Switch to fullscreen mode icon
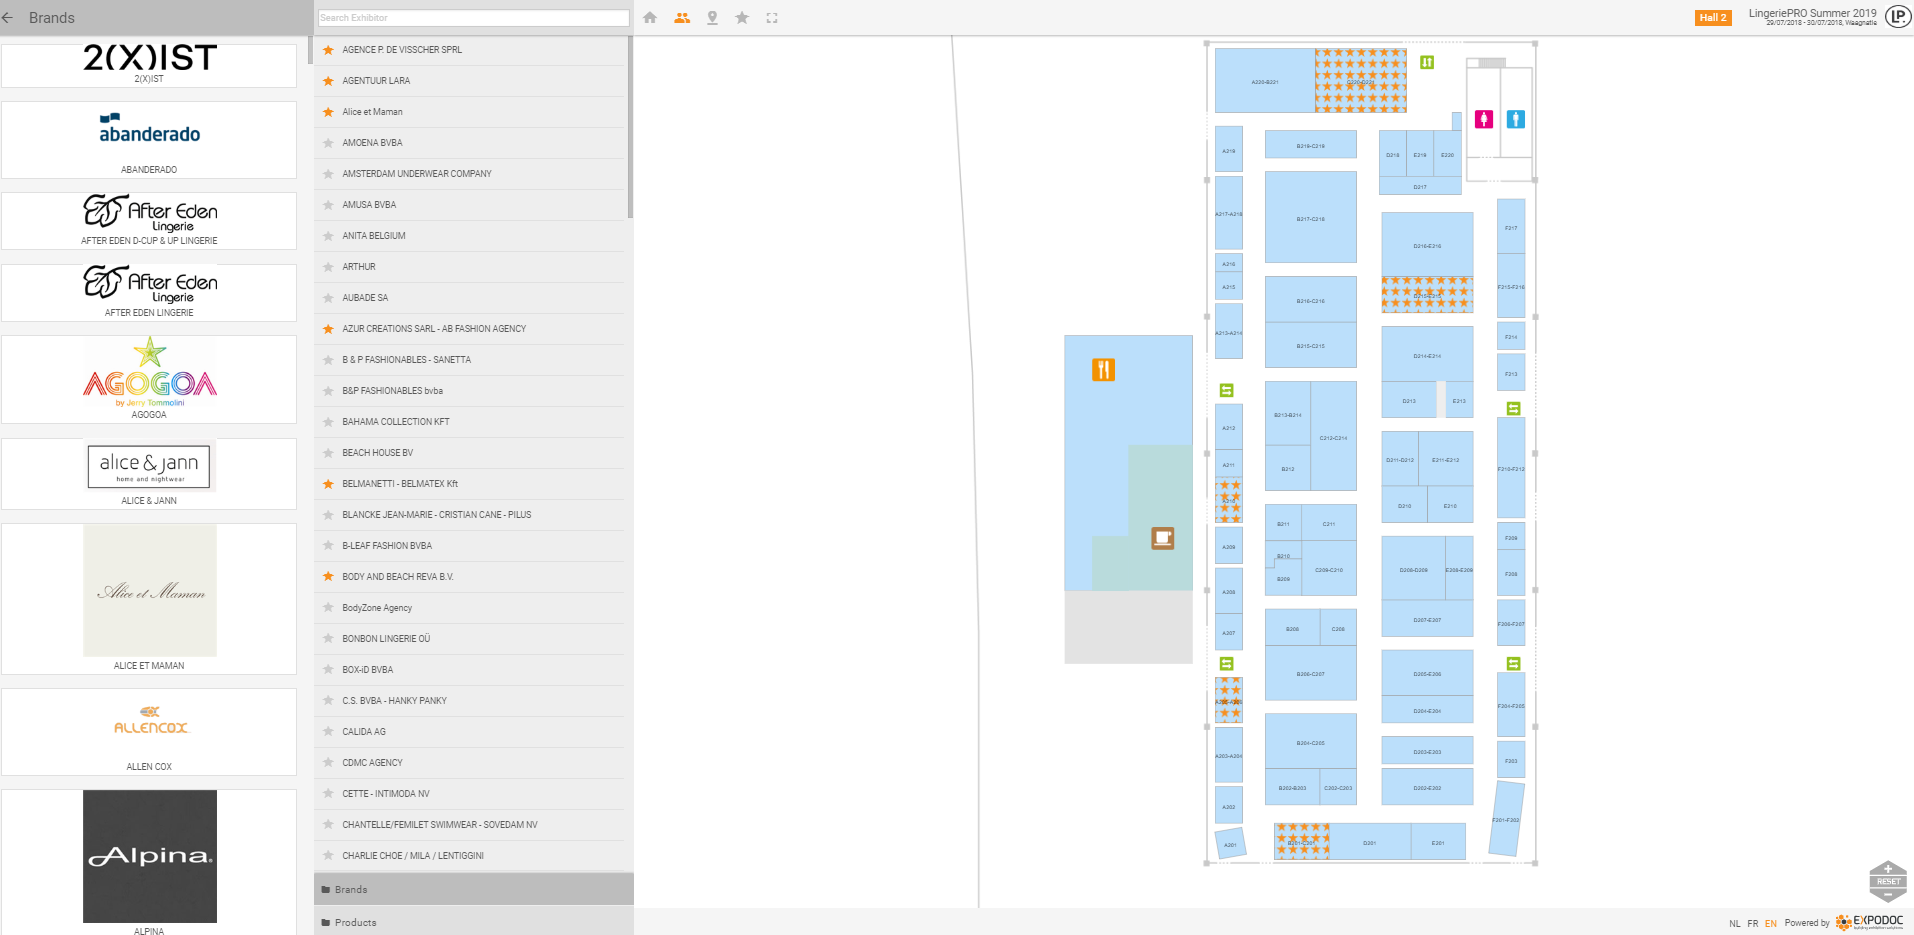Screen dimensions: 1914x935 [x=772, y=18]
